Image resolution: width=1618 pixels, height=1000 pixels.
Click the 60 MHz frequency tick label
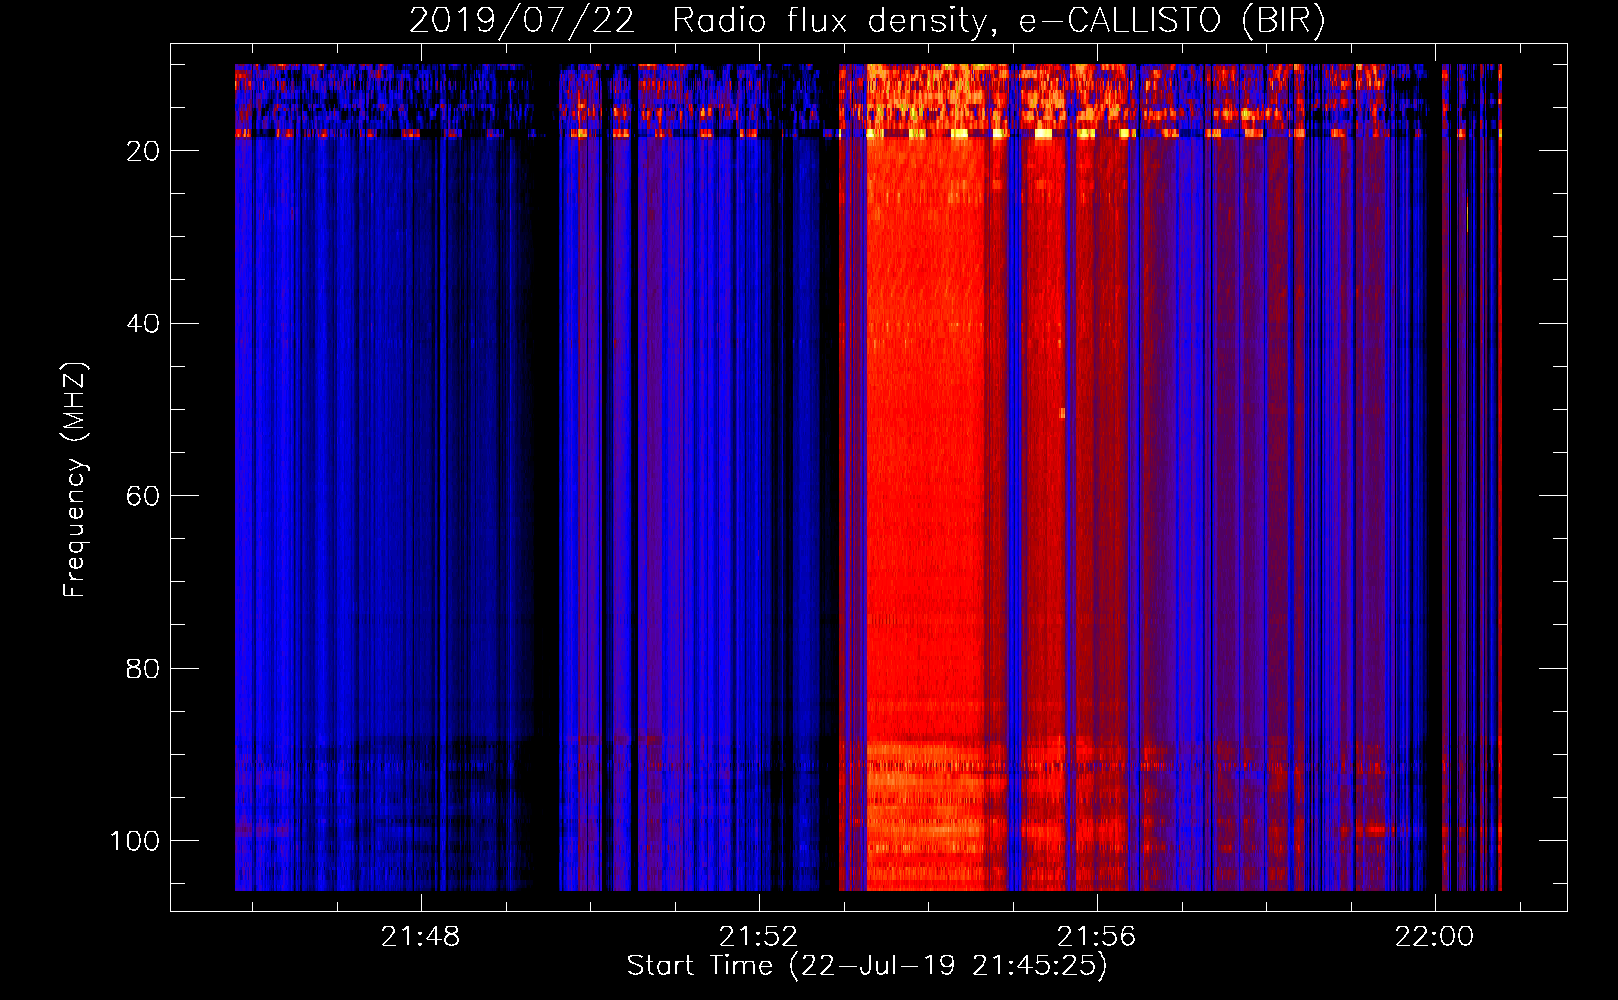[143, 497]
